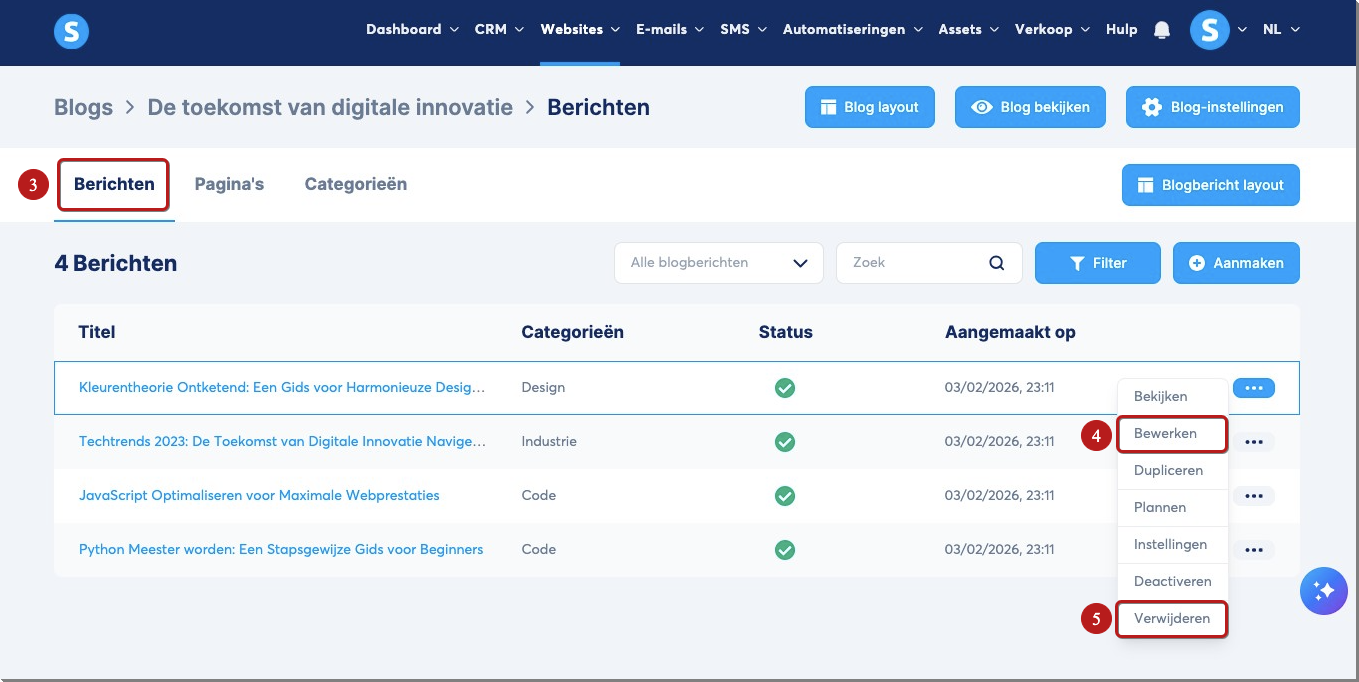This screenshot has width=1359, height=682.
Task: Choose Dupliceren in the context menu
Action: pos(1168,470)
